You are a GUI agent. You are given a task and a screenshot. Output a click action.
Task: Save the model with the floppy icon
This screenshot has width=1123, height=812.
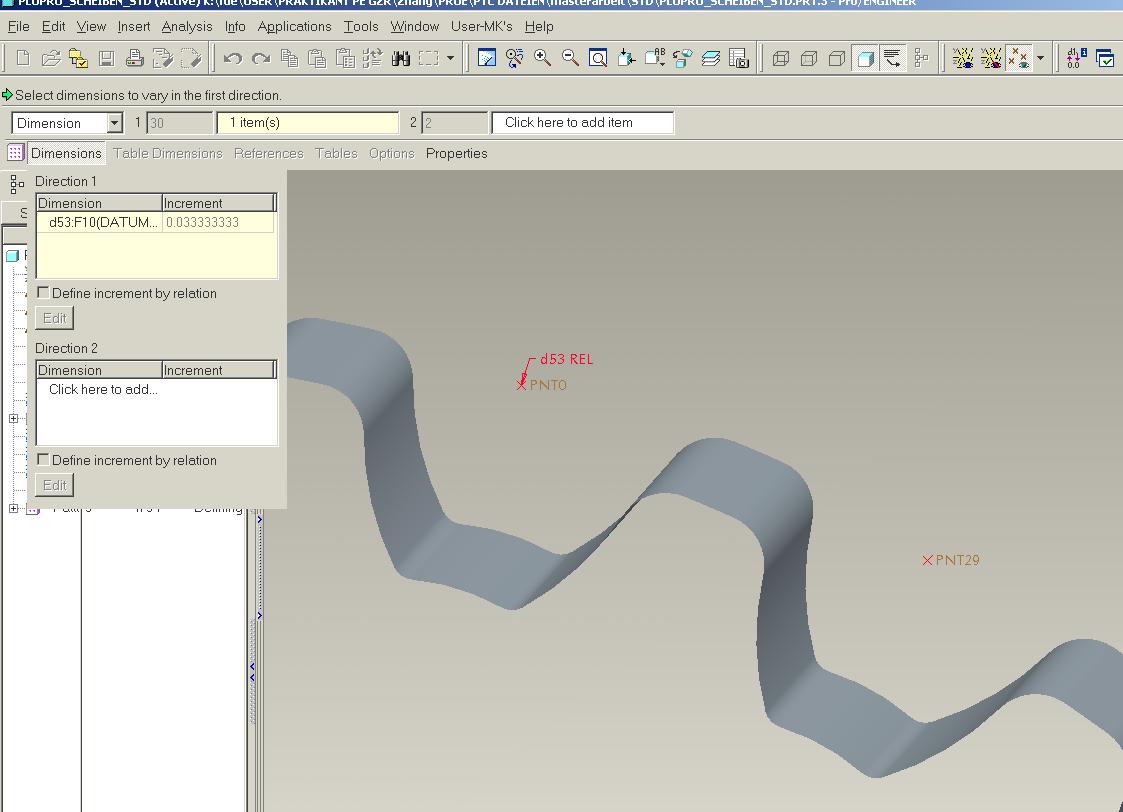point(107,58)
